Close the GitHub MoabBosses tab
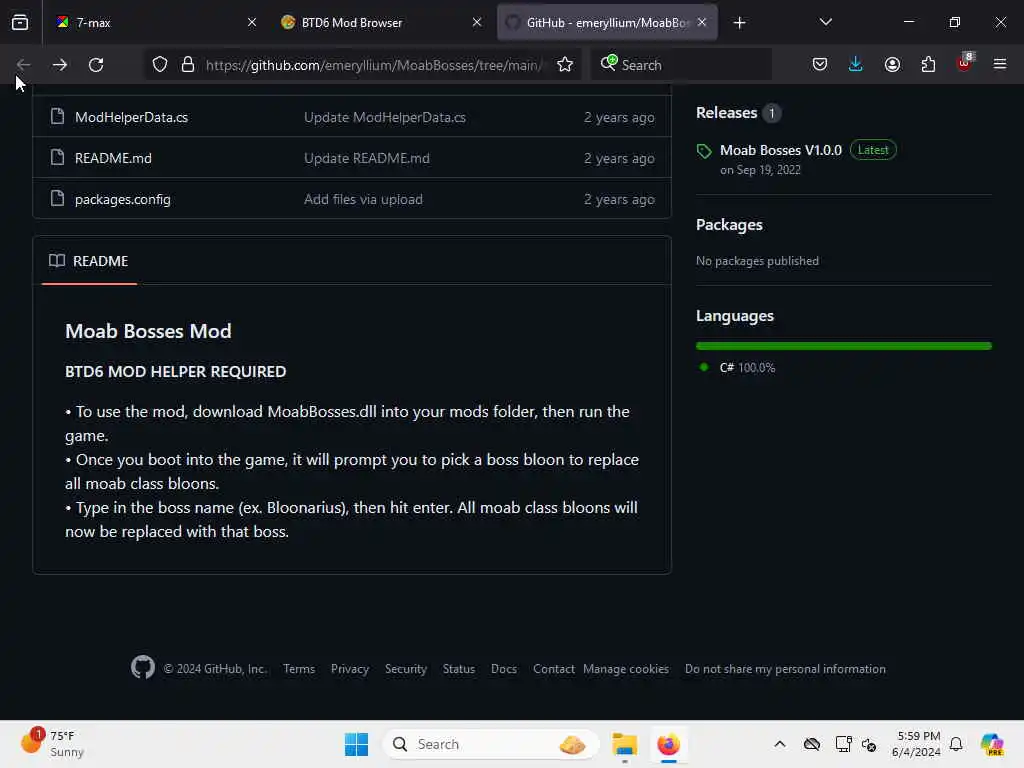This screenshot has height=768, width=1024. pyautogui.click(x=702, y=22)
